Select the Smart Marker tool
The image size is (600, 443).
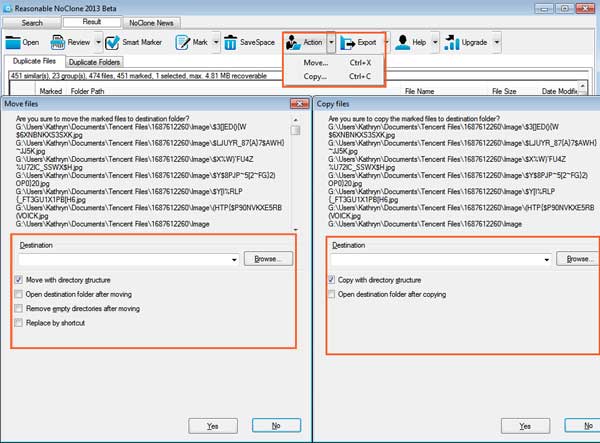[x=134, y=43]
